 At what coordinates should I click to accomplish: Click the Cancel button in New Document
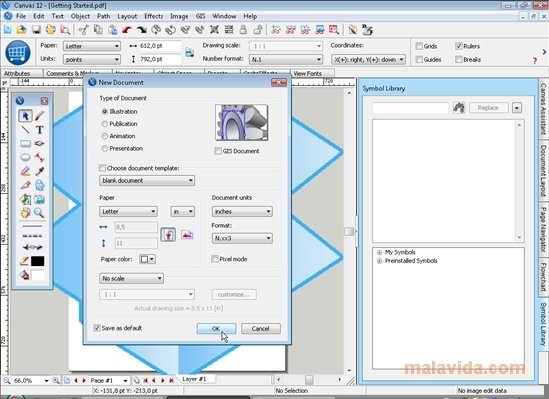(x=260, y=328)
